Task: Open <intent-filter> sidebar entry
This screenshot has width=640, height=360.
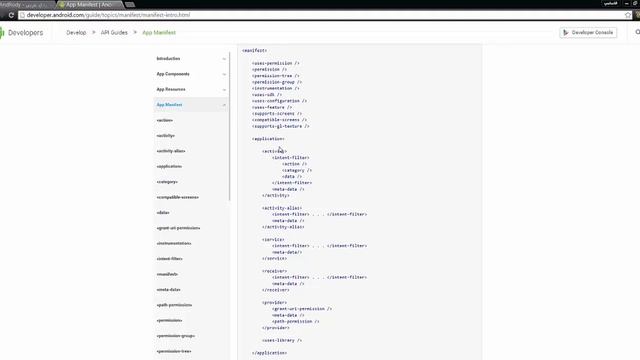Action: 169,259
